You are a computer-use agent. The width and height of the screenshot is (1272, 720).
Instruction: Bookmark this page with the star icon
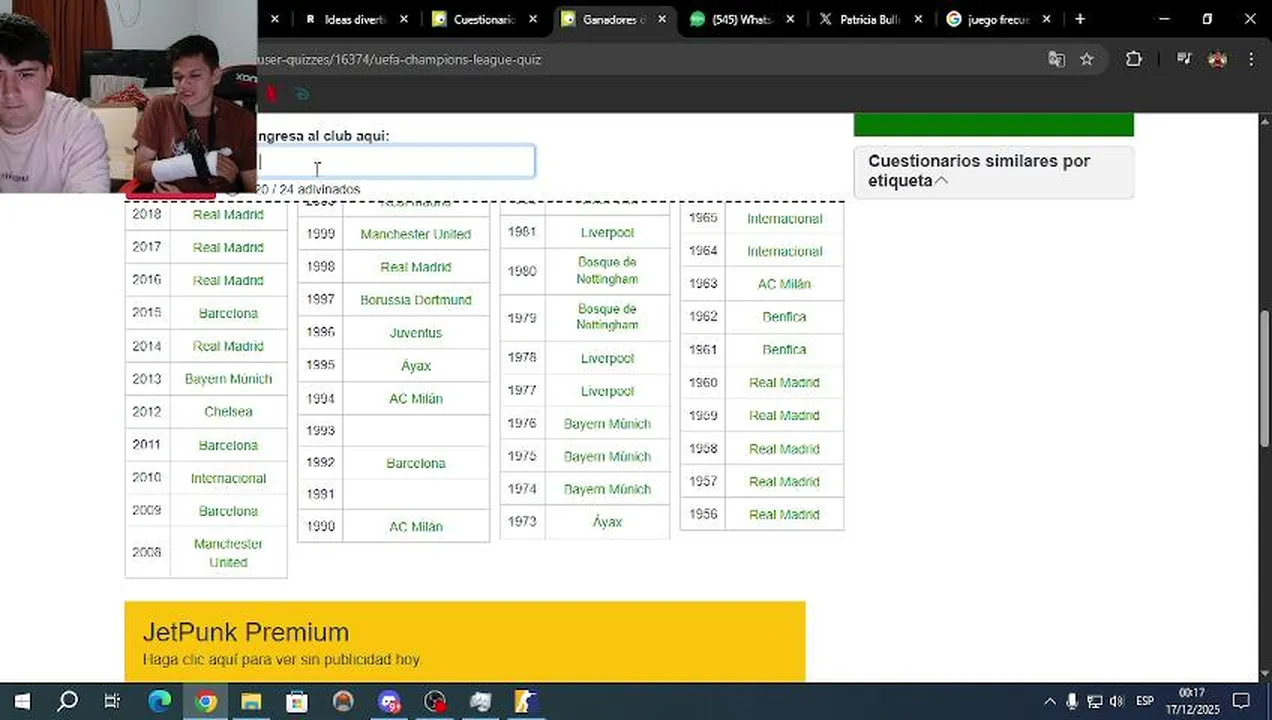coord(1087,59)
